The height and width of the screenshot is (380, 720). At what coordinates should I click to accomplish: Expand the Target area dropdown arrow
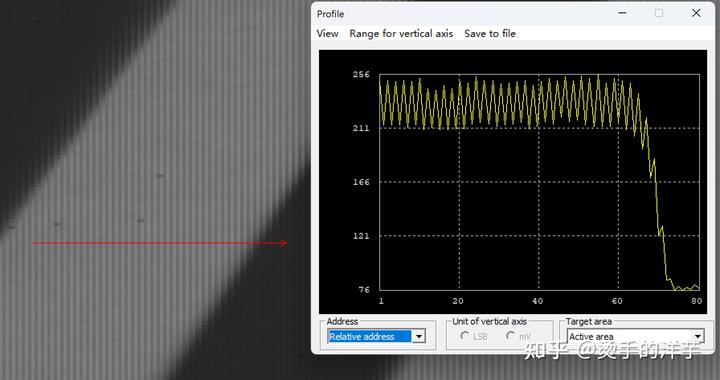tap(698, 336)
